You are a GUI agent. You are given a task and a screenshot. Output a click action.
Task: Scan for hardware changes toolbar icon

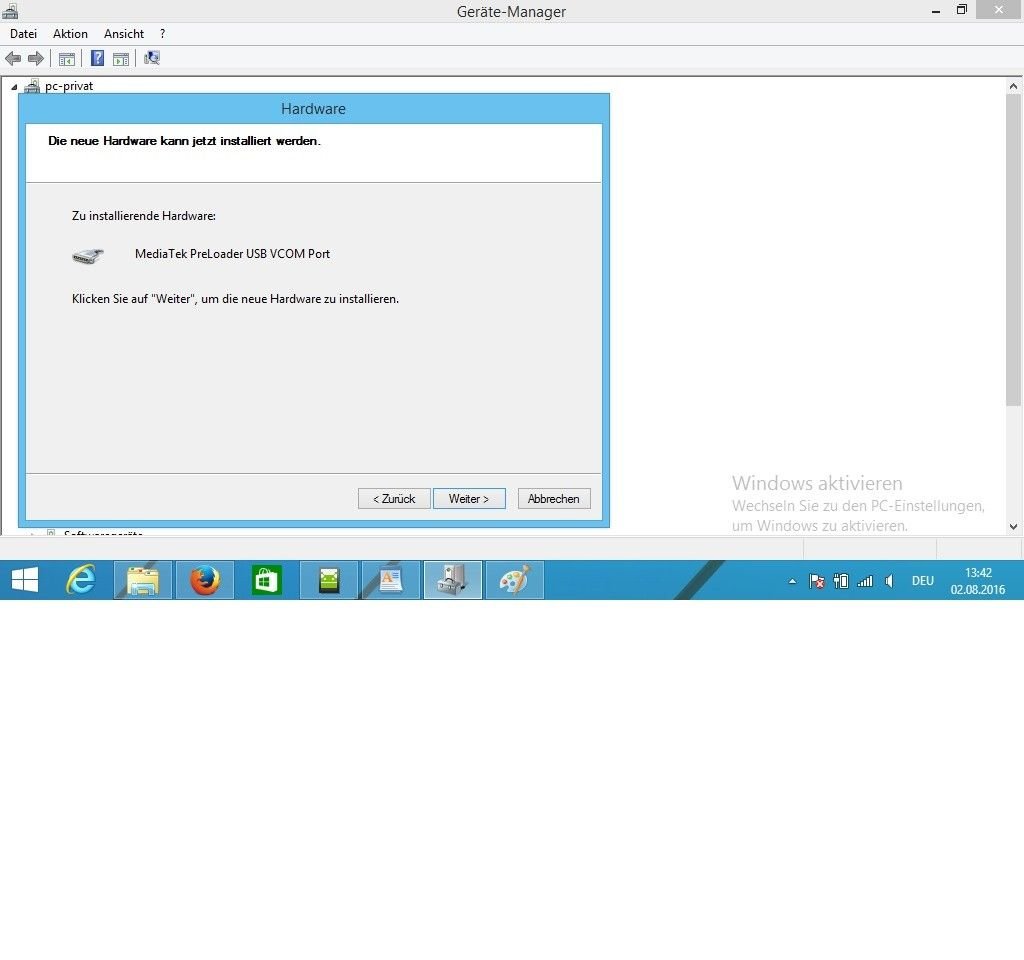(152, 59)
